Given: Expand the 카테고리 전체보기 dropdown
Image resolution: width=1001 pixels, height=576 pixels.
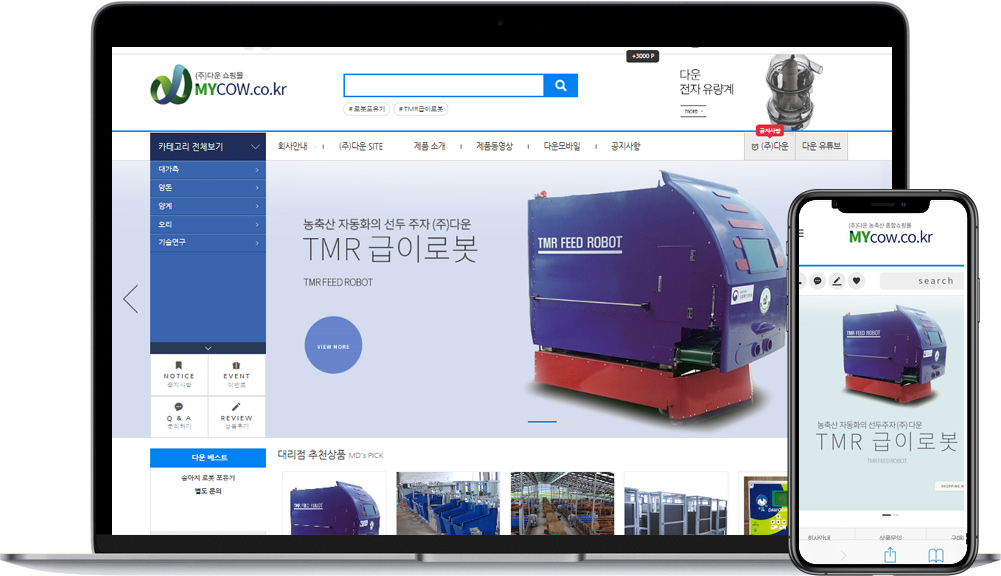Looking at the screenshot, I should [x=208, y=147].
